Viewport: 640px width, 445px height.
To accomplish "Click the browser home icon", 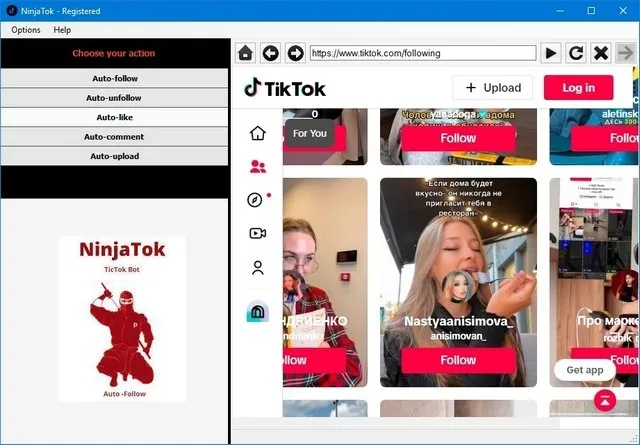I will (245, 53).
